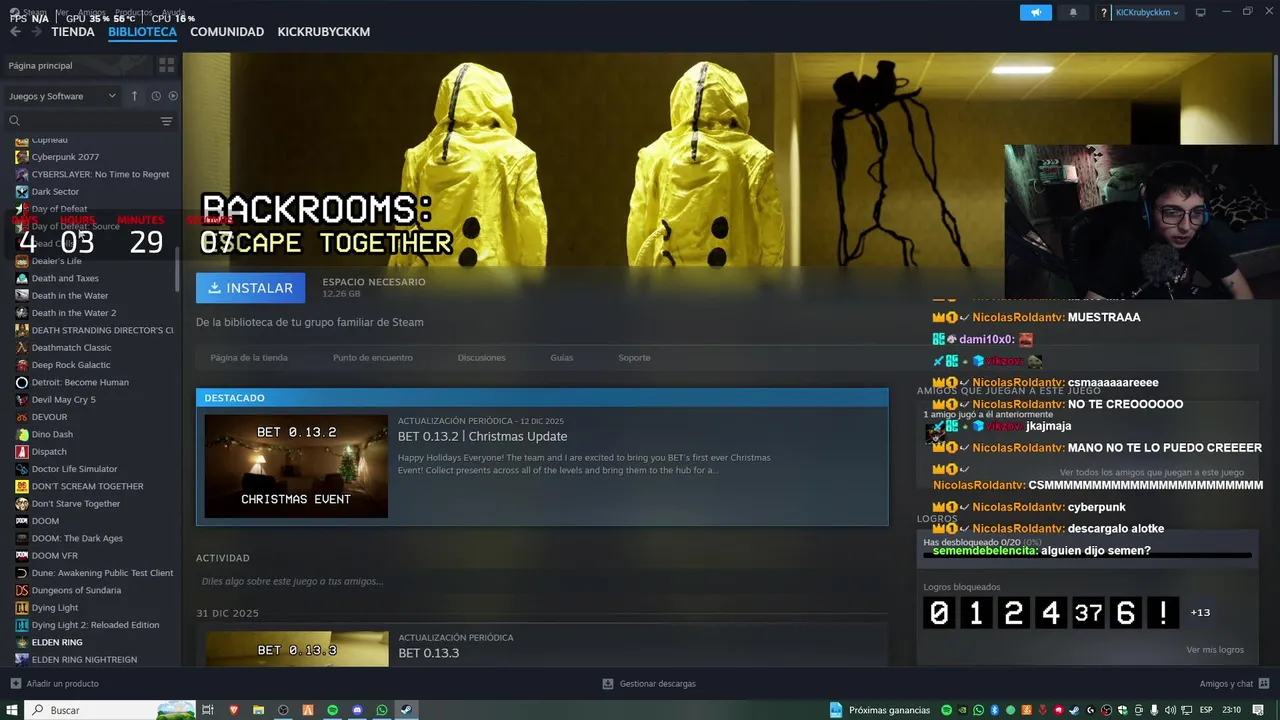This screenshot has height=720, width=1280.
Task: Select Dark Sector in library list
Action: click(55, 192)
